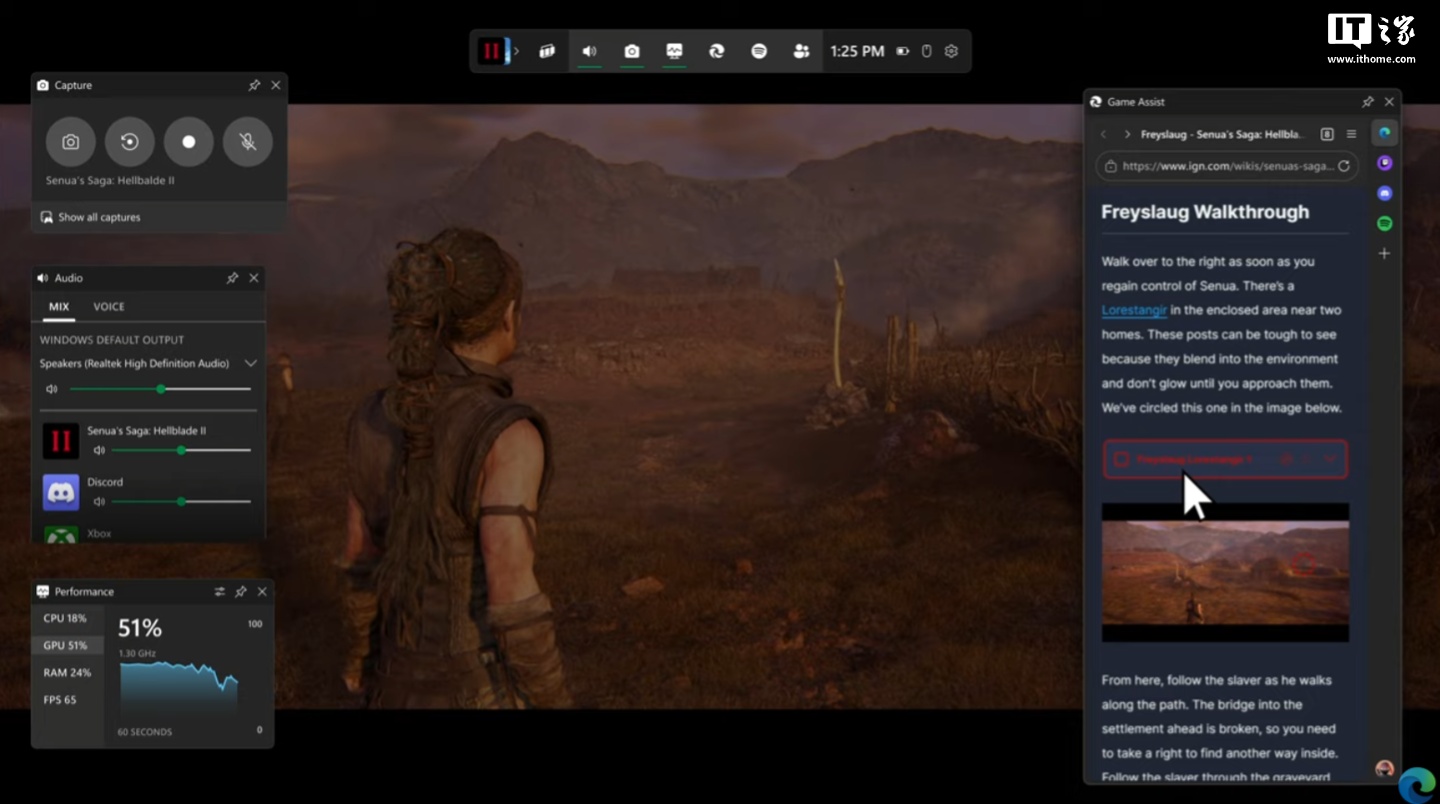Click the IGN URL address bar

click(1226, 166)
